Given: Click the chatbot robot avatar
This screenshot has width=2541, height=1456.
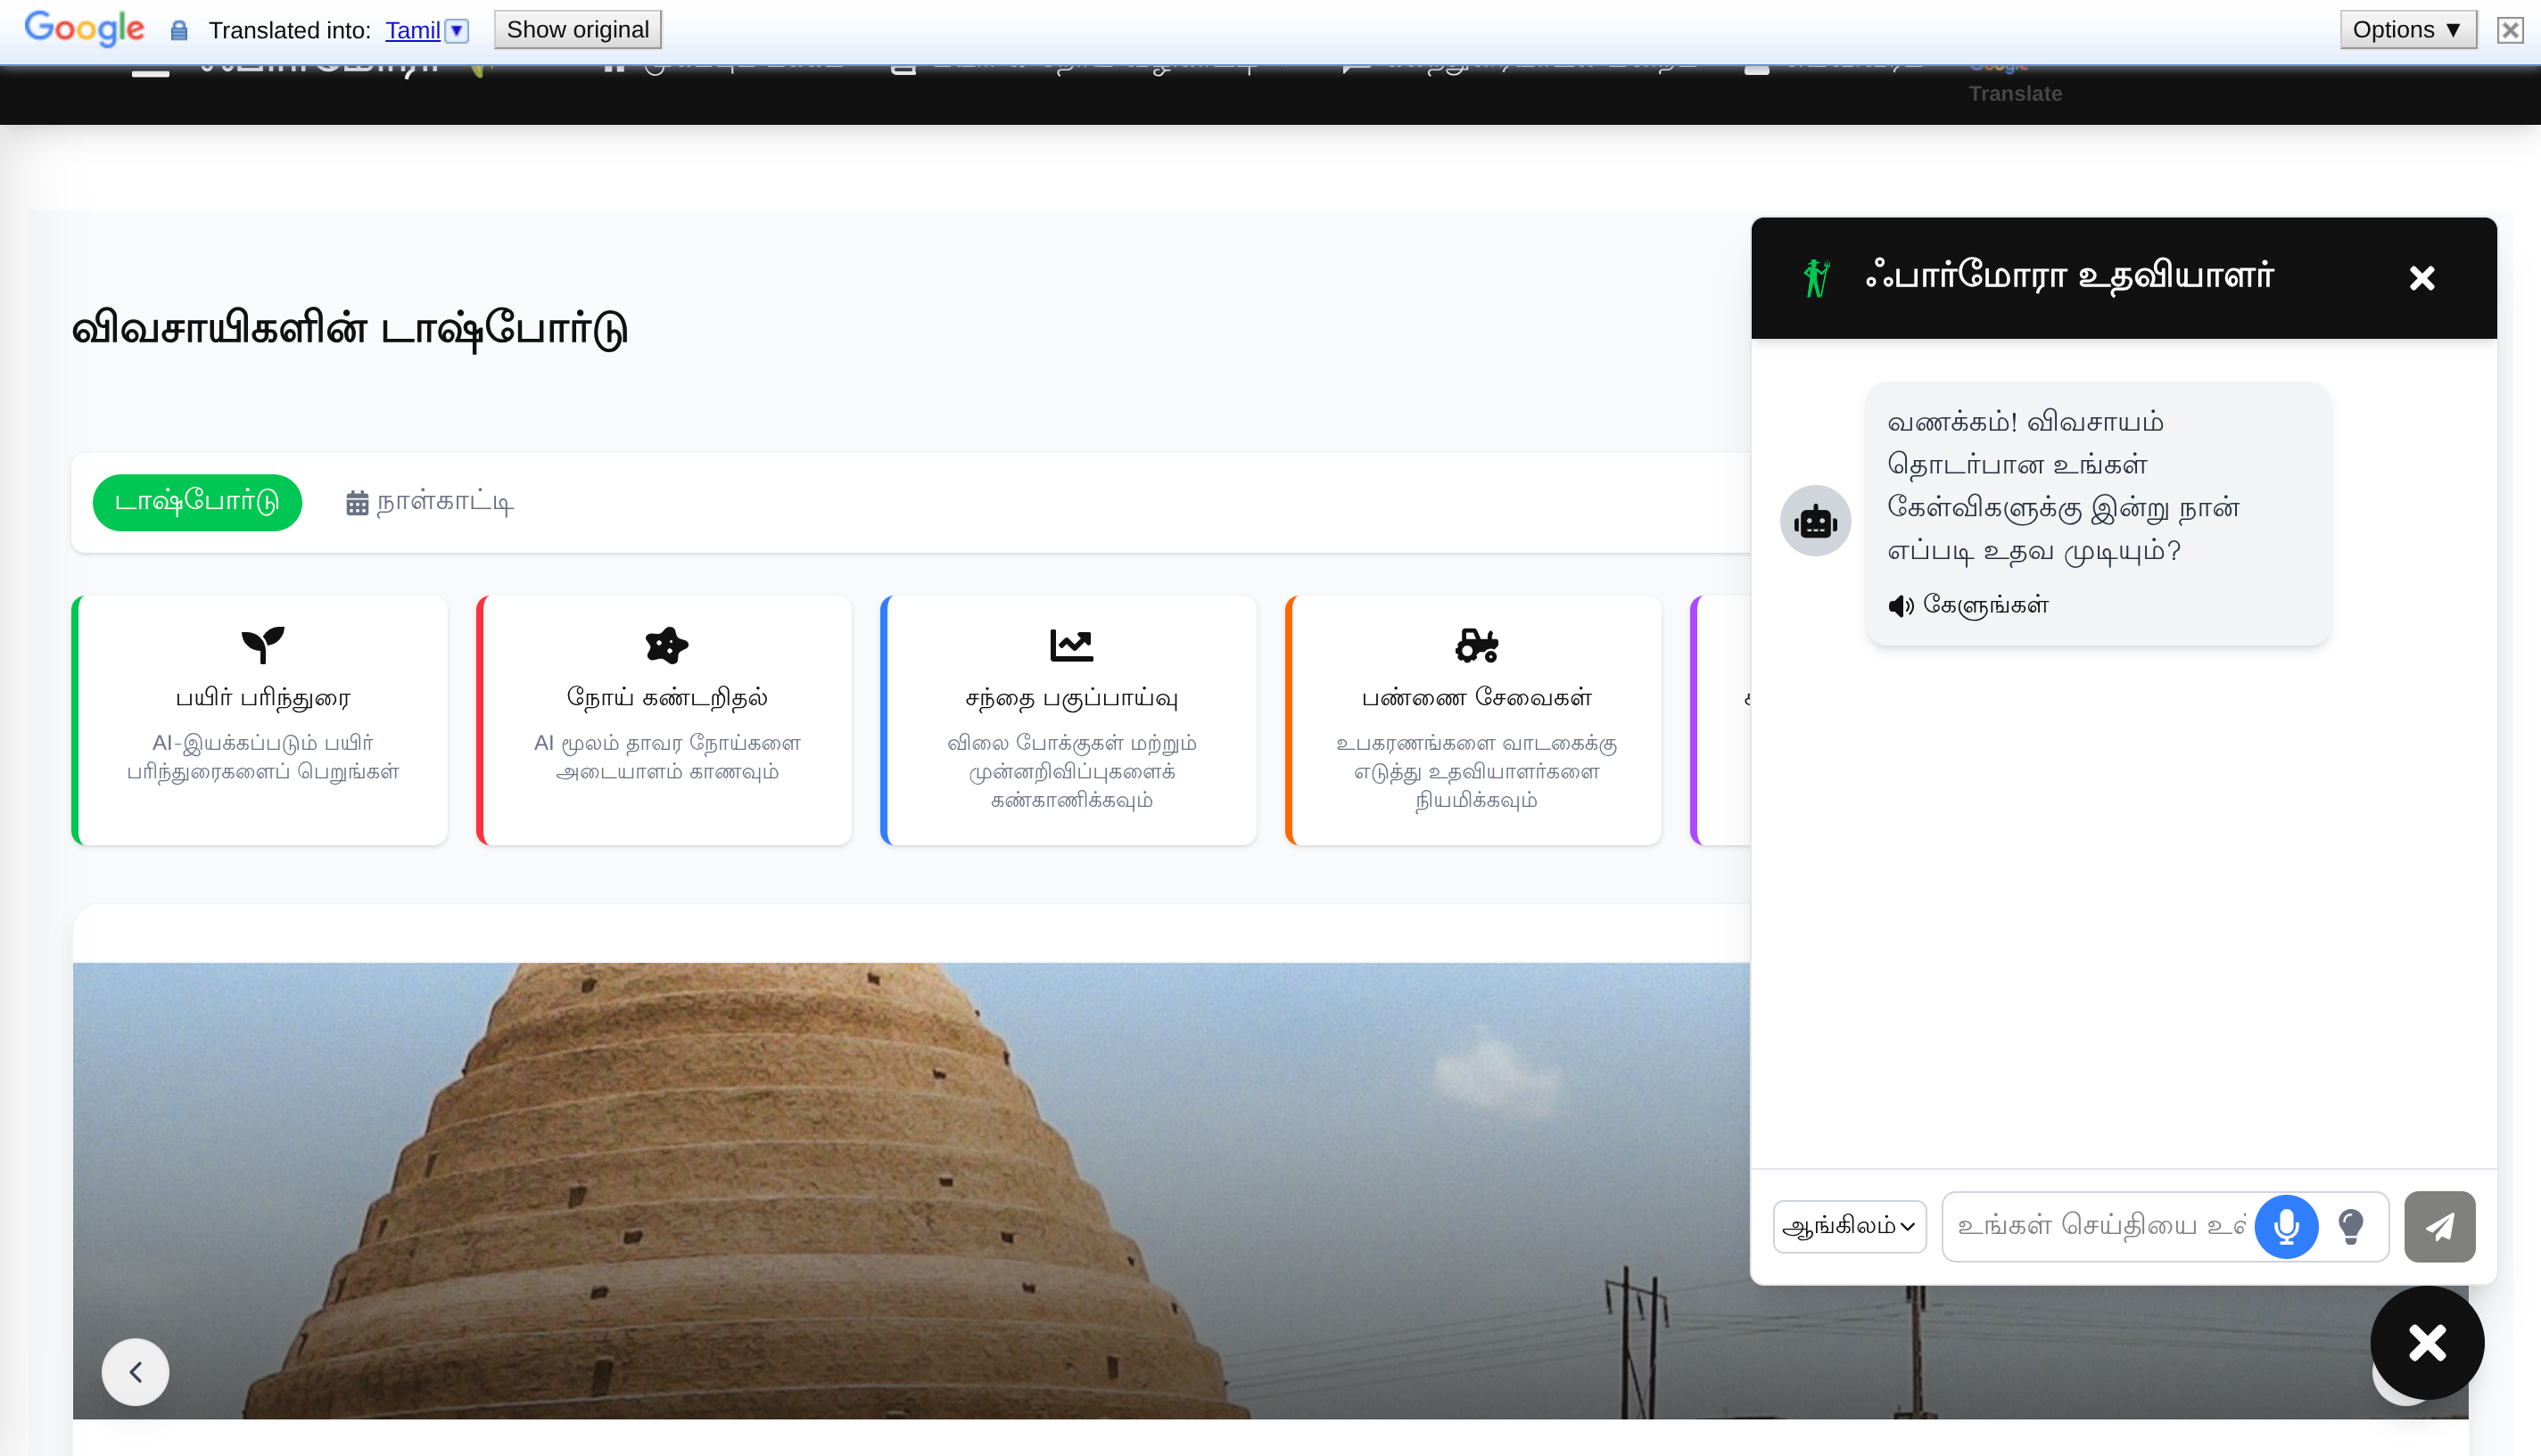Looking at the screenshot, I should [x=1815, y=521].
